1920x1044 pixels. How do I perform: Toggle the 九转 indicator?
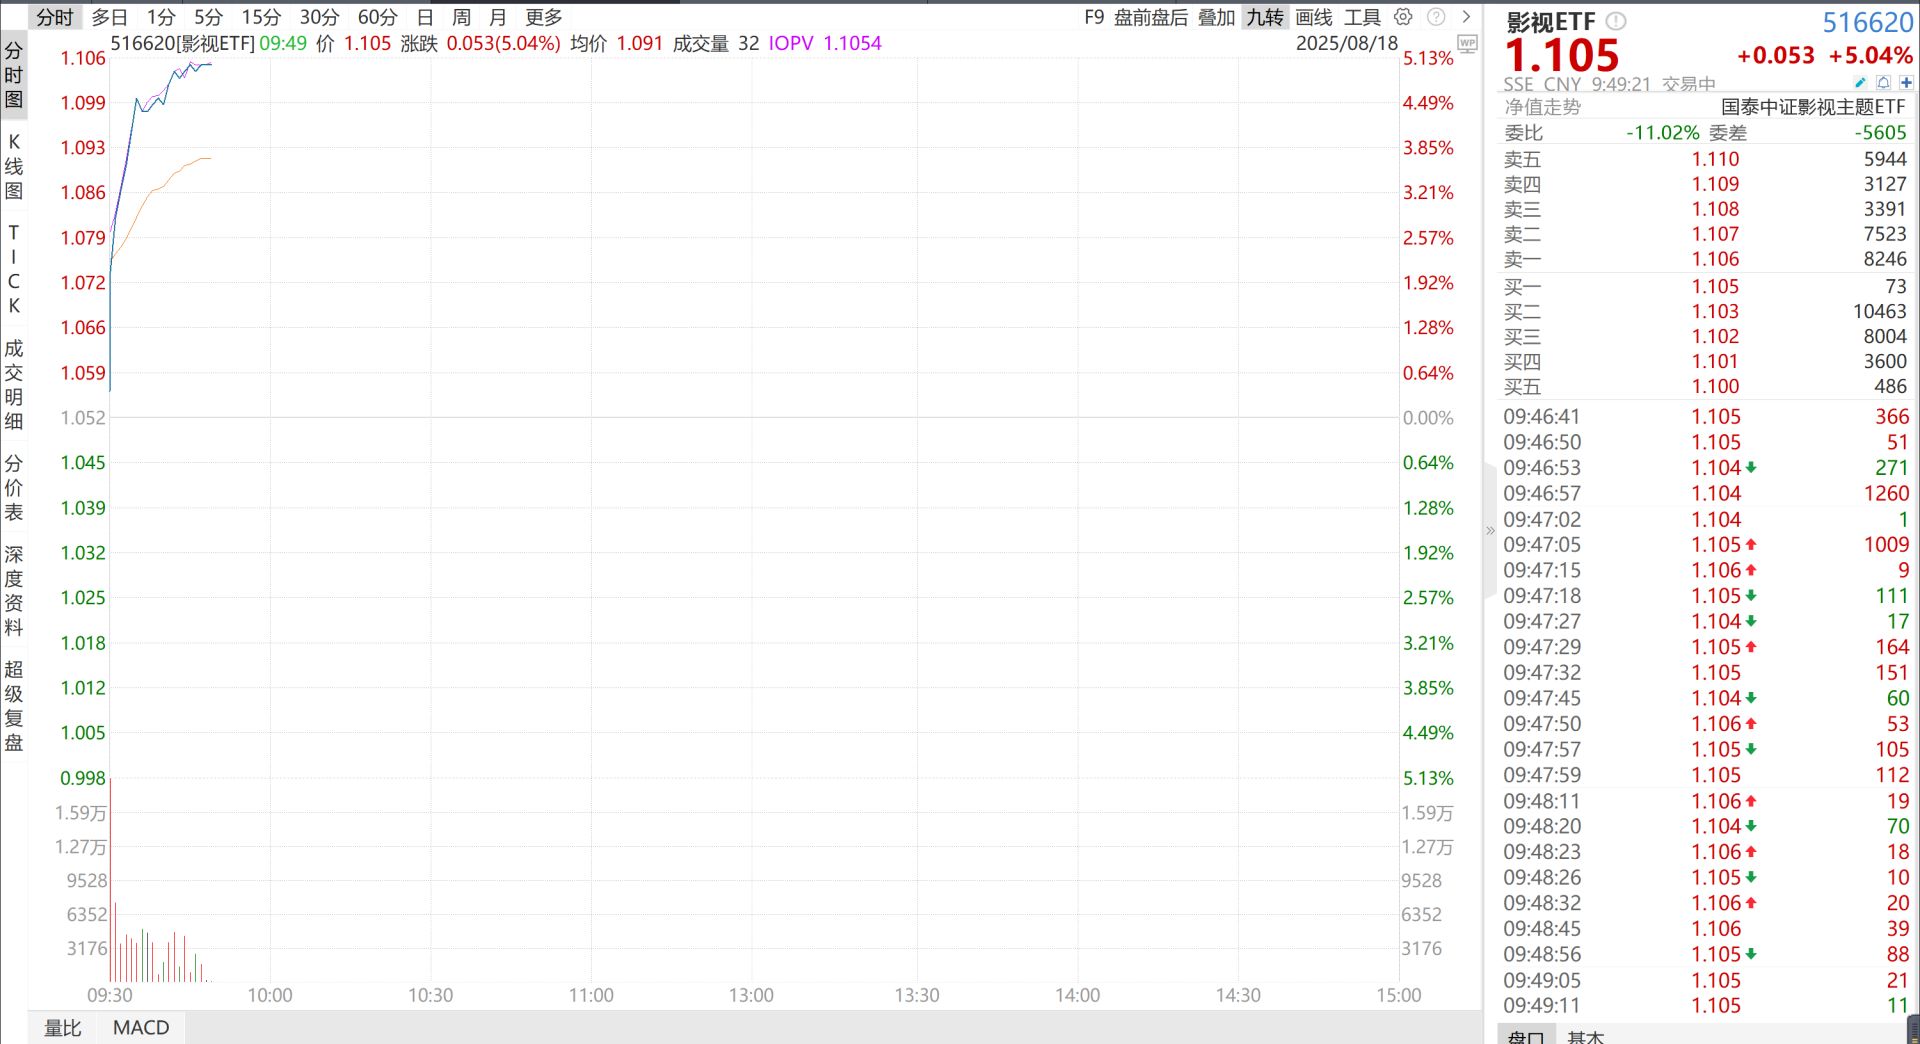[x=1265, y=17]
